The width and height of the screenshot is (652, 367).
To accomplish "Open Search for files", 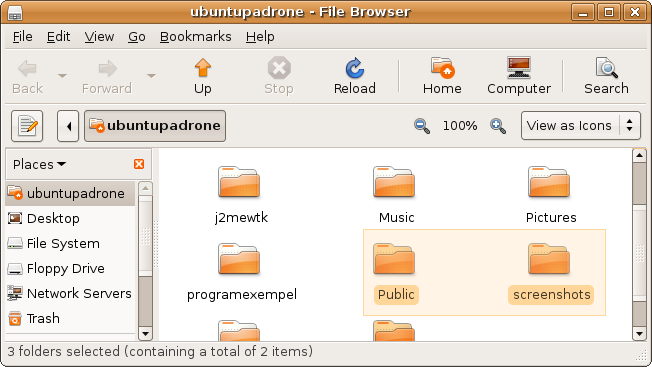I will pos(606,76).
